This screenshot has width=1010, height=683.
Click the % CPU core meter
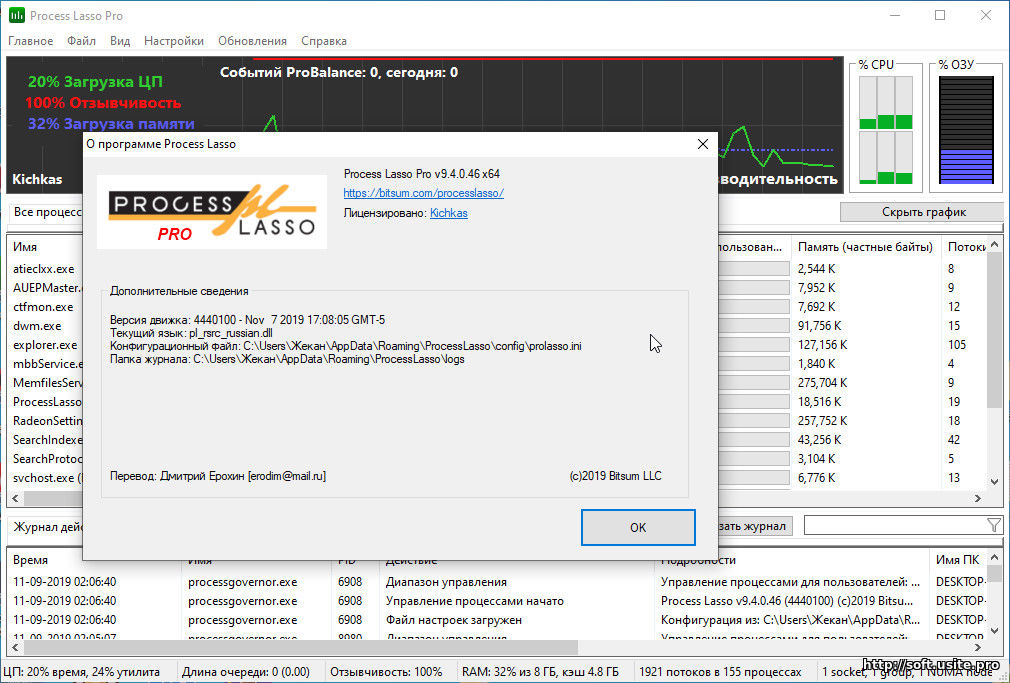[886, 130]
